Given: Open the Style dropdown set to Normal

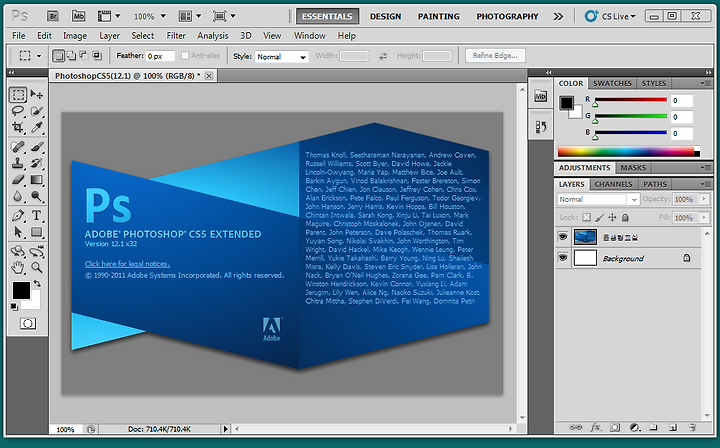Looking at the screenshot, I should pyautogui.click(x=281, y=57).
